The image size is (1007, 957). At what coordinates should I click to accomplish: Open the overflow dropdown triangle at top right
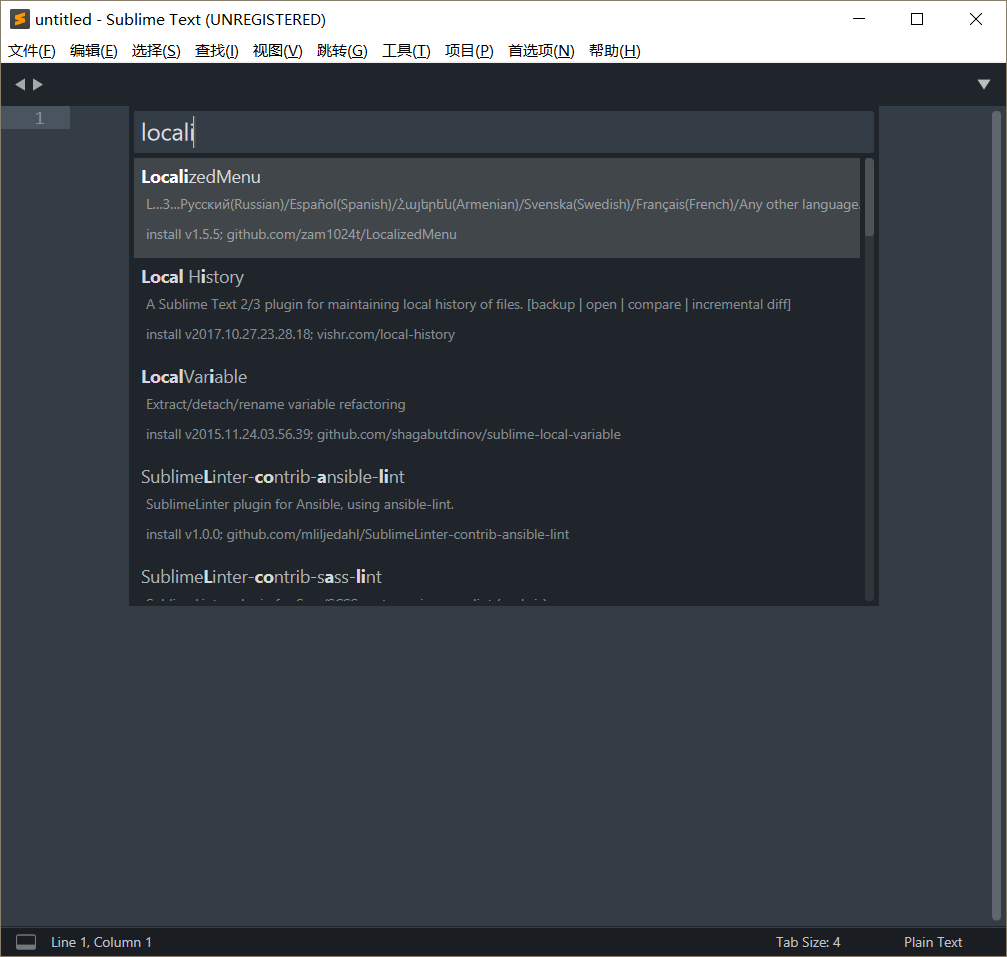click(x=984, y=84)
